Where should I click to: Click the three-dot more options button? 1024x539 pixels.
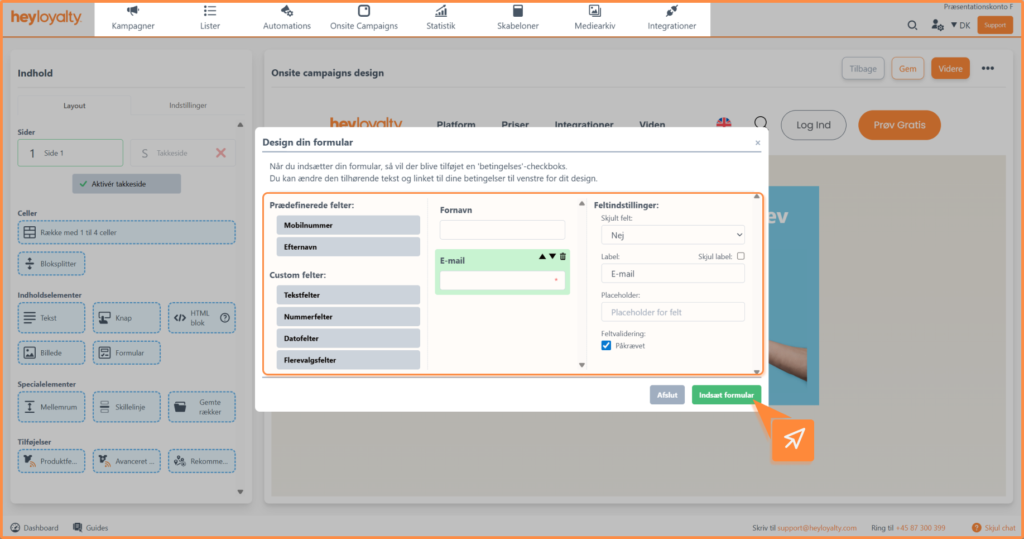(x=988, y=69)
